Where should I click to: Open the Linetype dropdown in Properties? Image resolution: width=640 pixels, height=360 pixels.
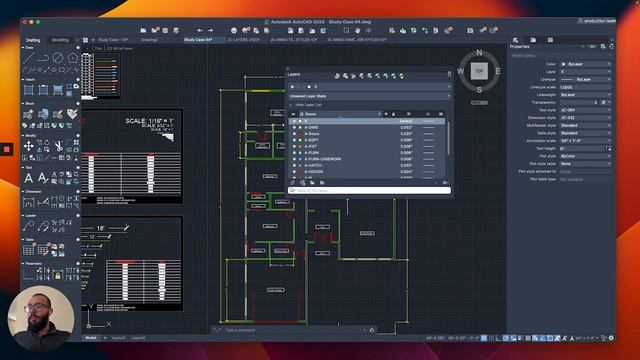pos(585,80)
